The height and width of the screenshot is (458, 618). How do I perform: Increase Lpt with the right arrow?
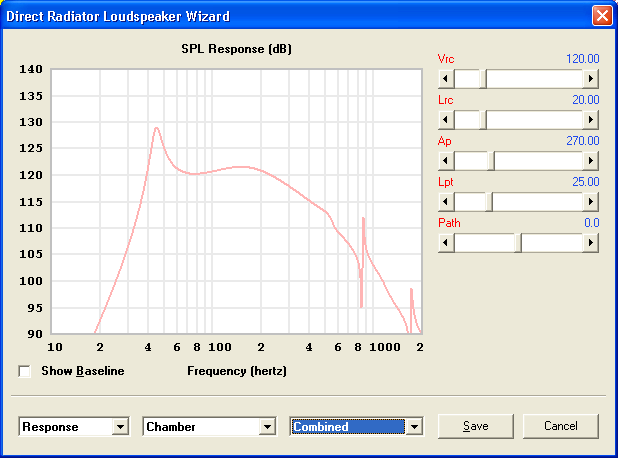[590, 202]
